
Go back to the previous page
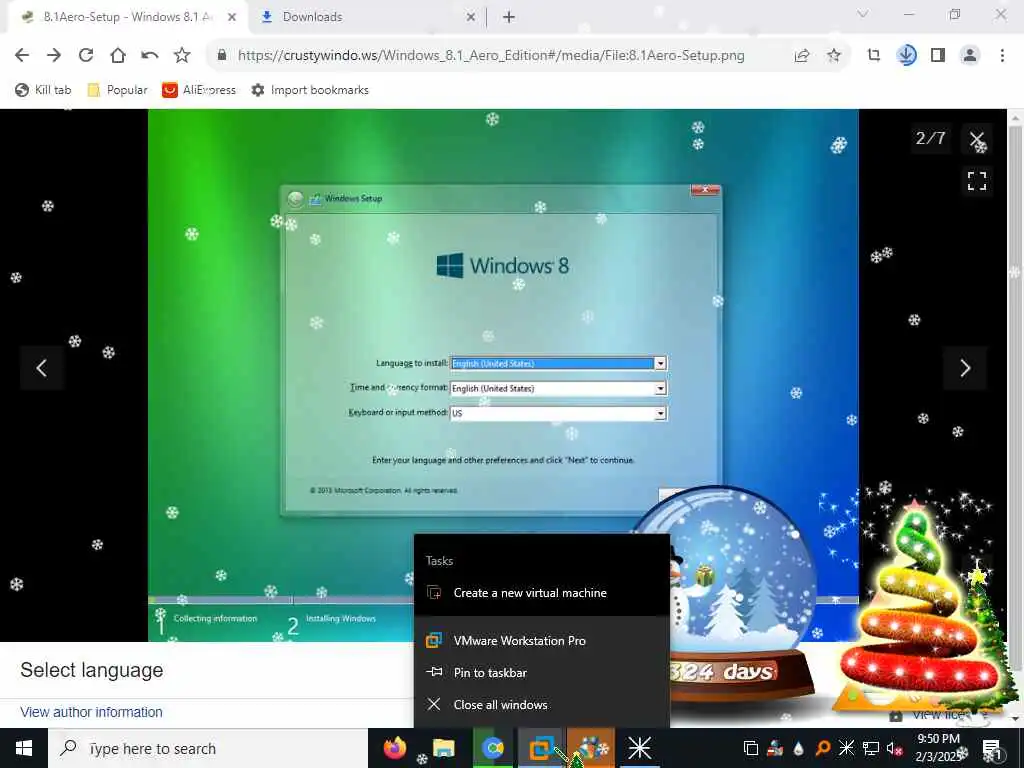(22, 56)
